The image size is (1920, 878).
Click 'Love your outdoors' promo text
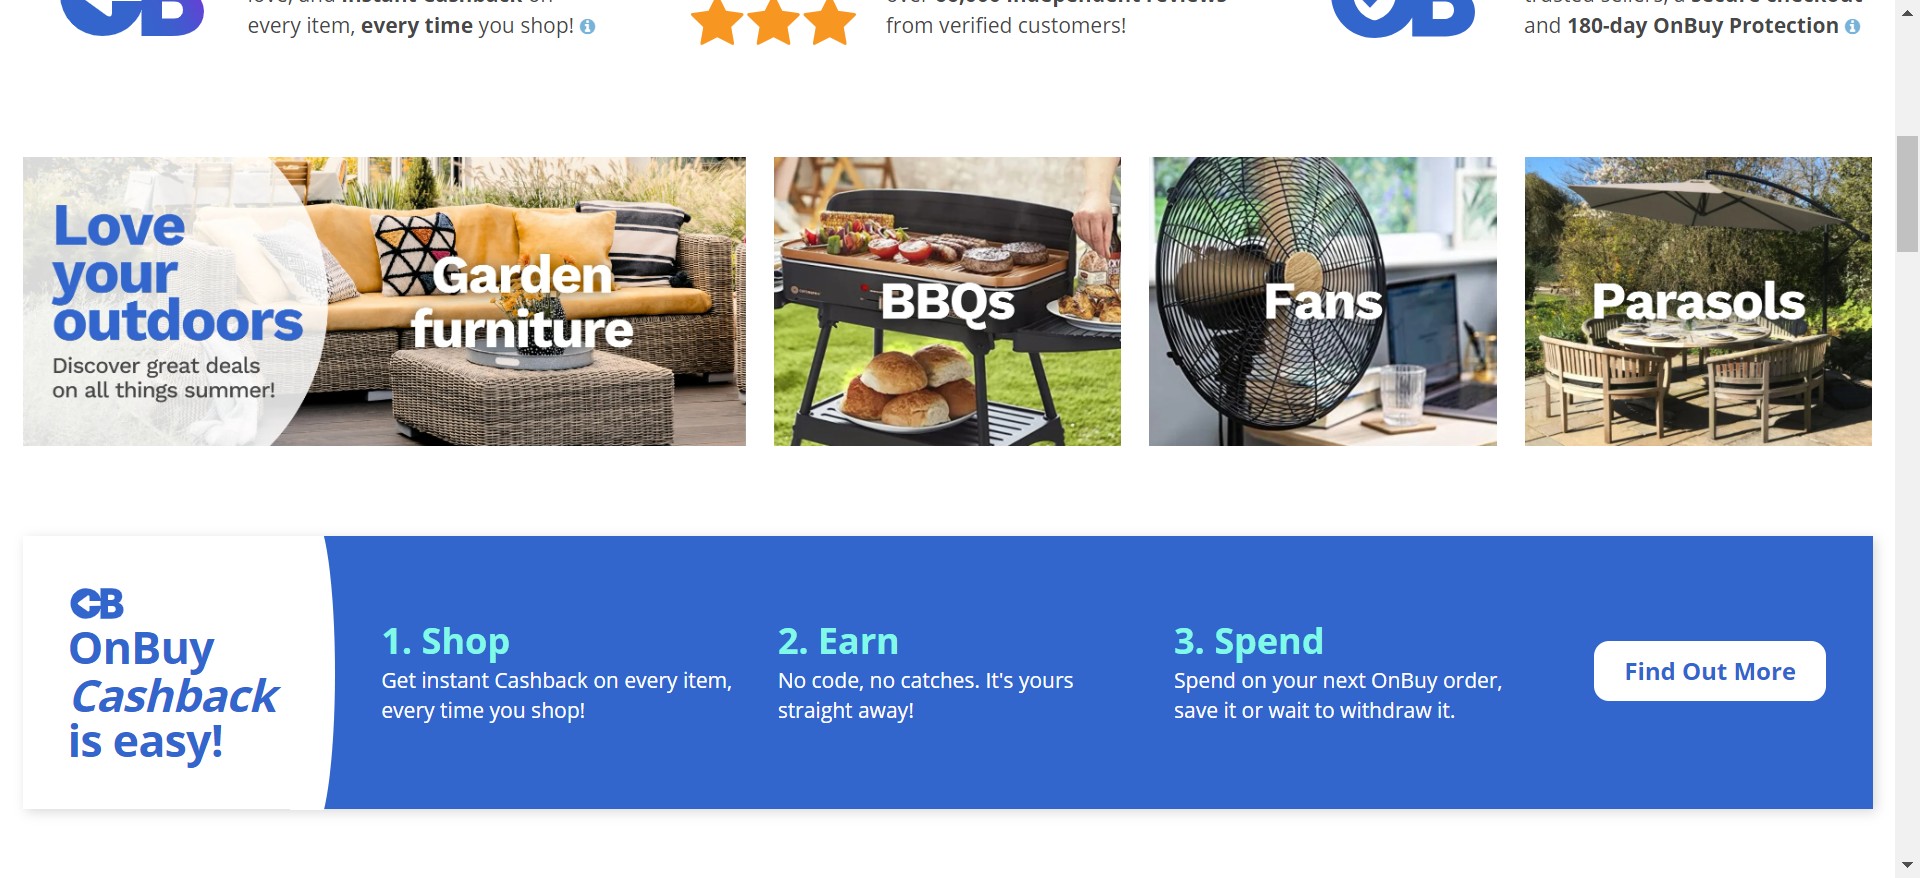[x=177, y=273]
